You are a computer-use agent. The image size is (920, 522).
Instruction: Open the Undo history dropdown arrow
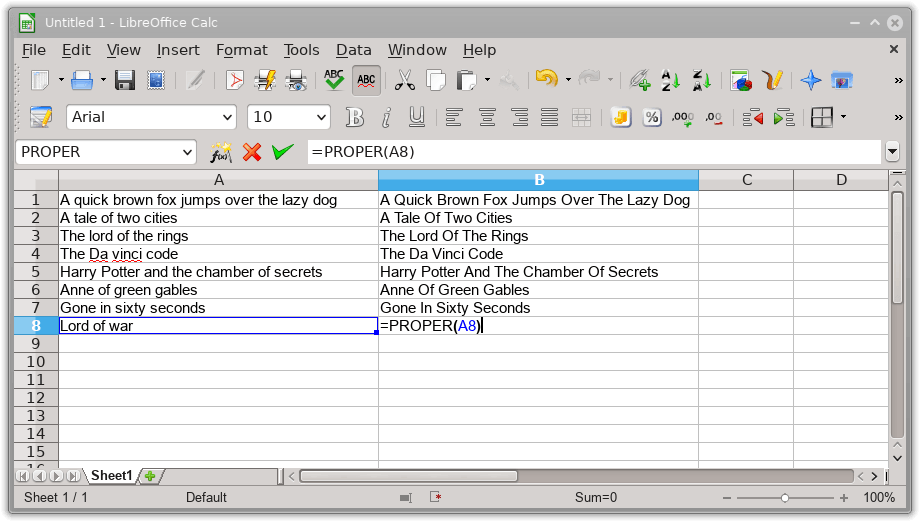point(568,80)
